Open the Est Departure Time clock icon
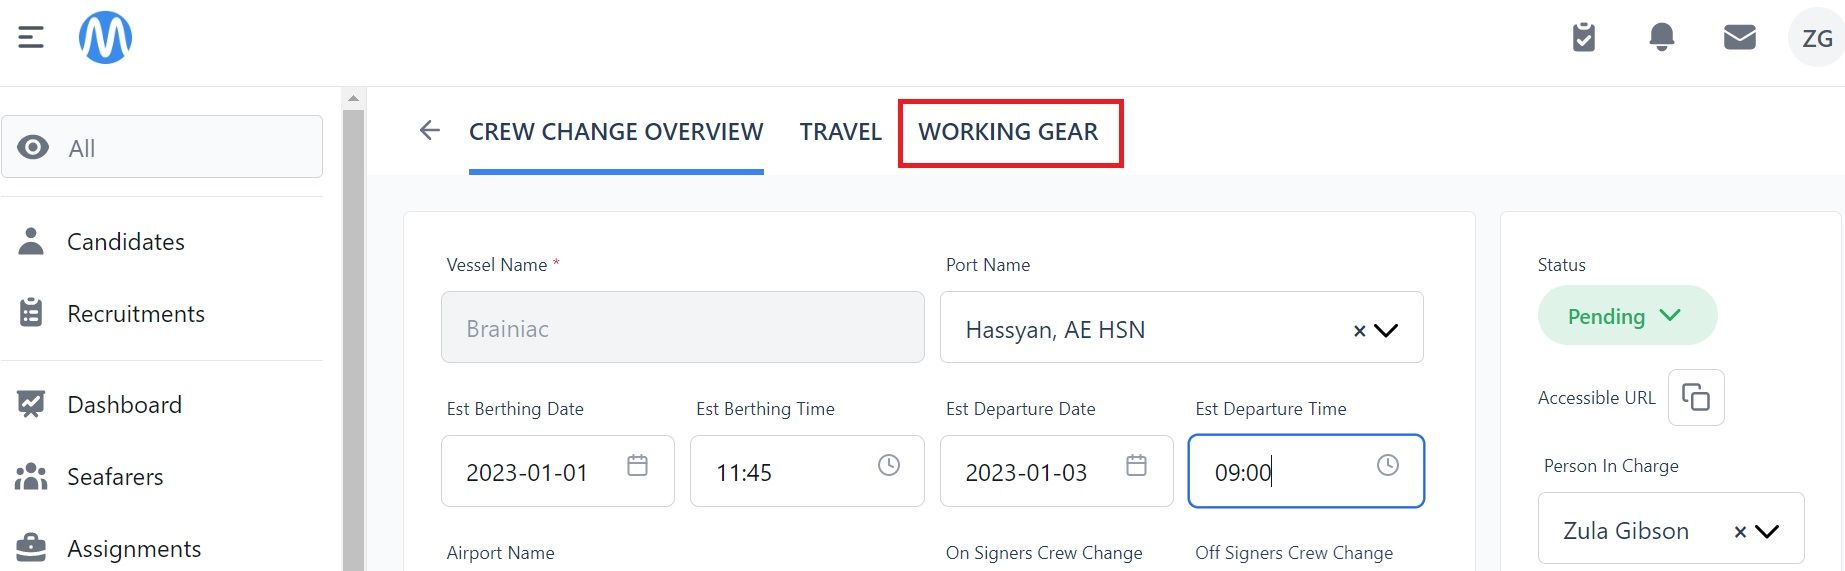The width and height of the screenshot is (1845, 571). (x=1388, y=465)
